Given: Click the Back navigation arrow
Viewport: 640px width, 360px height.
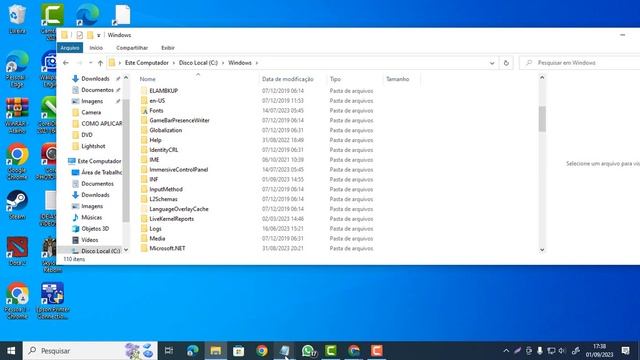Looking at the screenshot, I should (66, 63).
